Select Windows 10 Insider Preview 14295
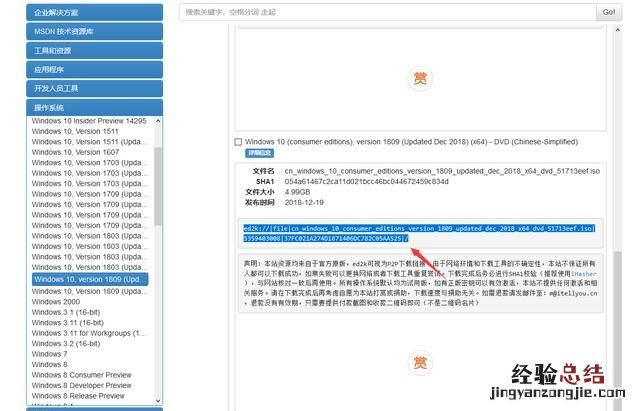This screenshot has height=411, width=640. (89, 121)
